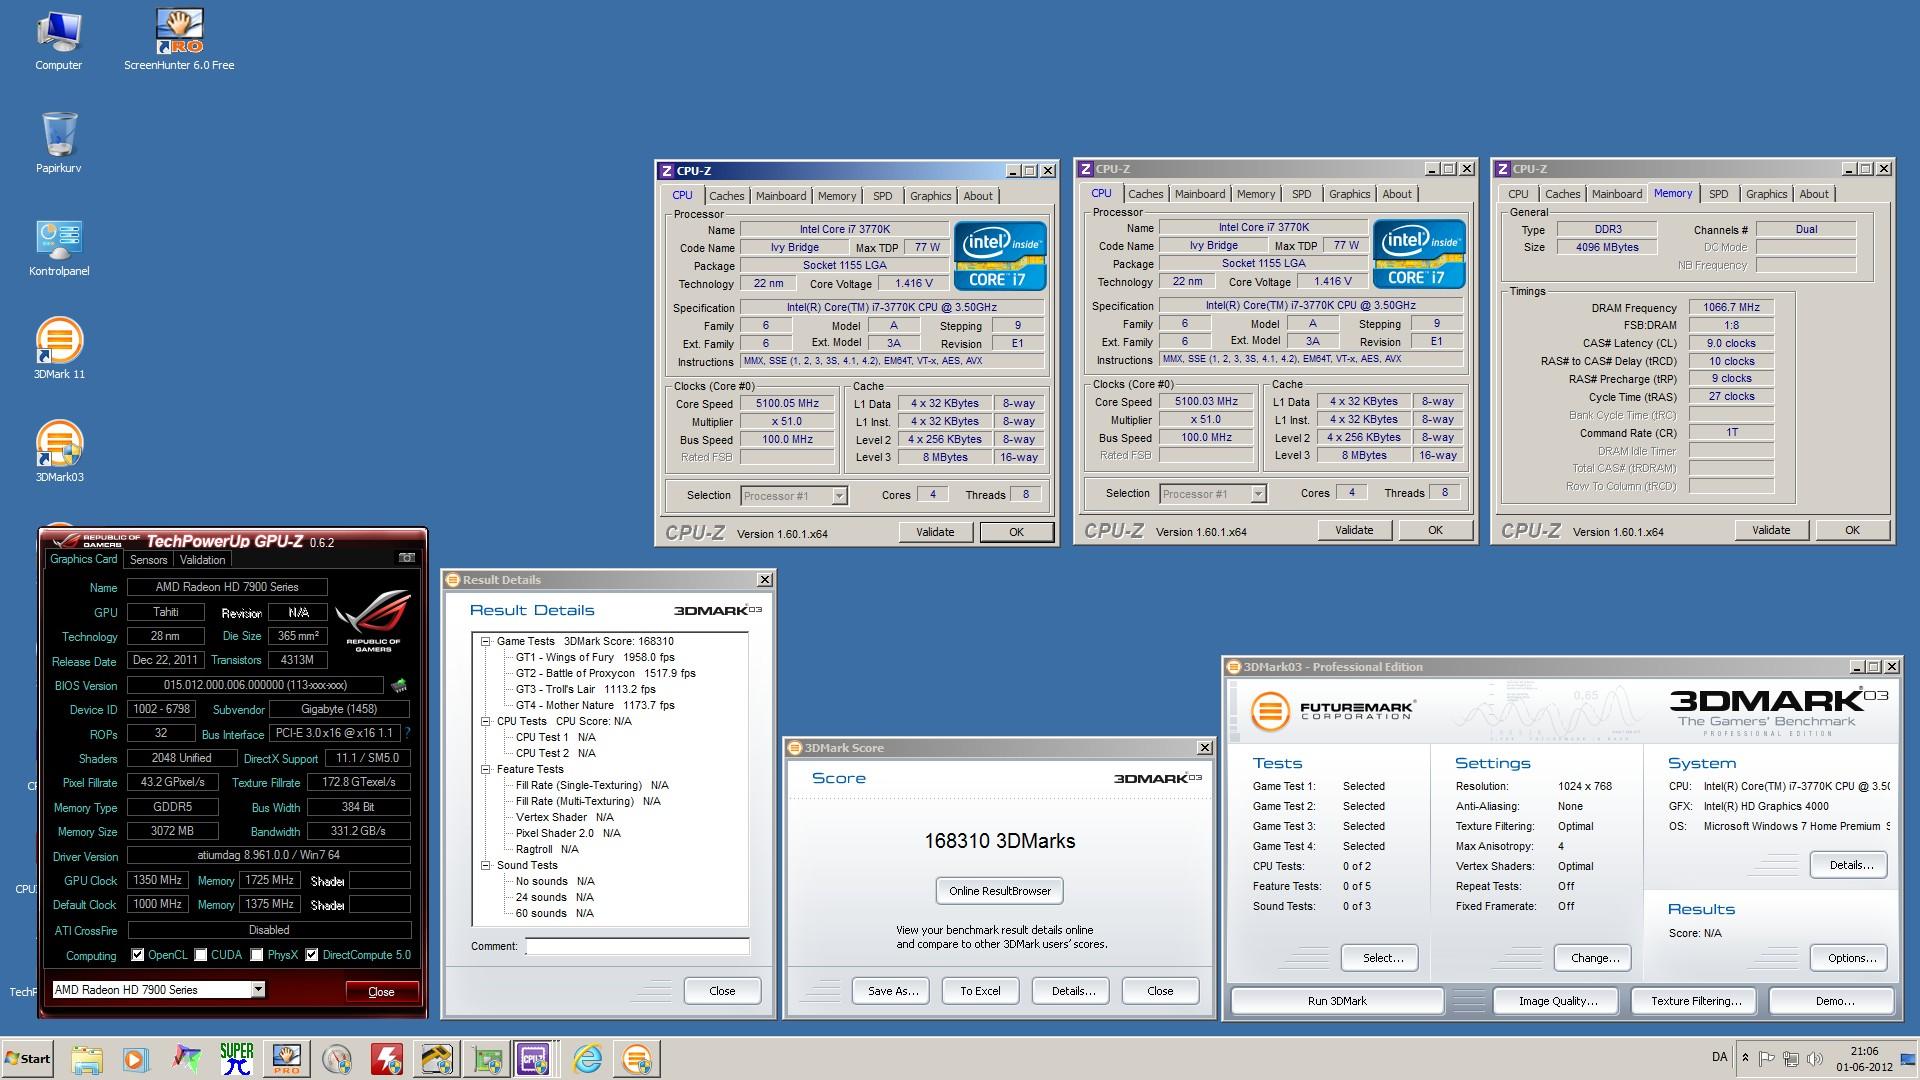Open the Super PI taskbar icon
The image size is (1920, 1080).
(236, 1059)
